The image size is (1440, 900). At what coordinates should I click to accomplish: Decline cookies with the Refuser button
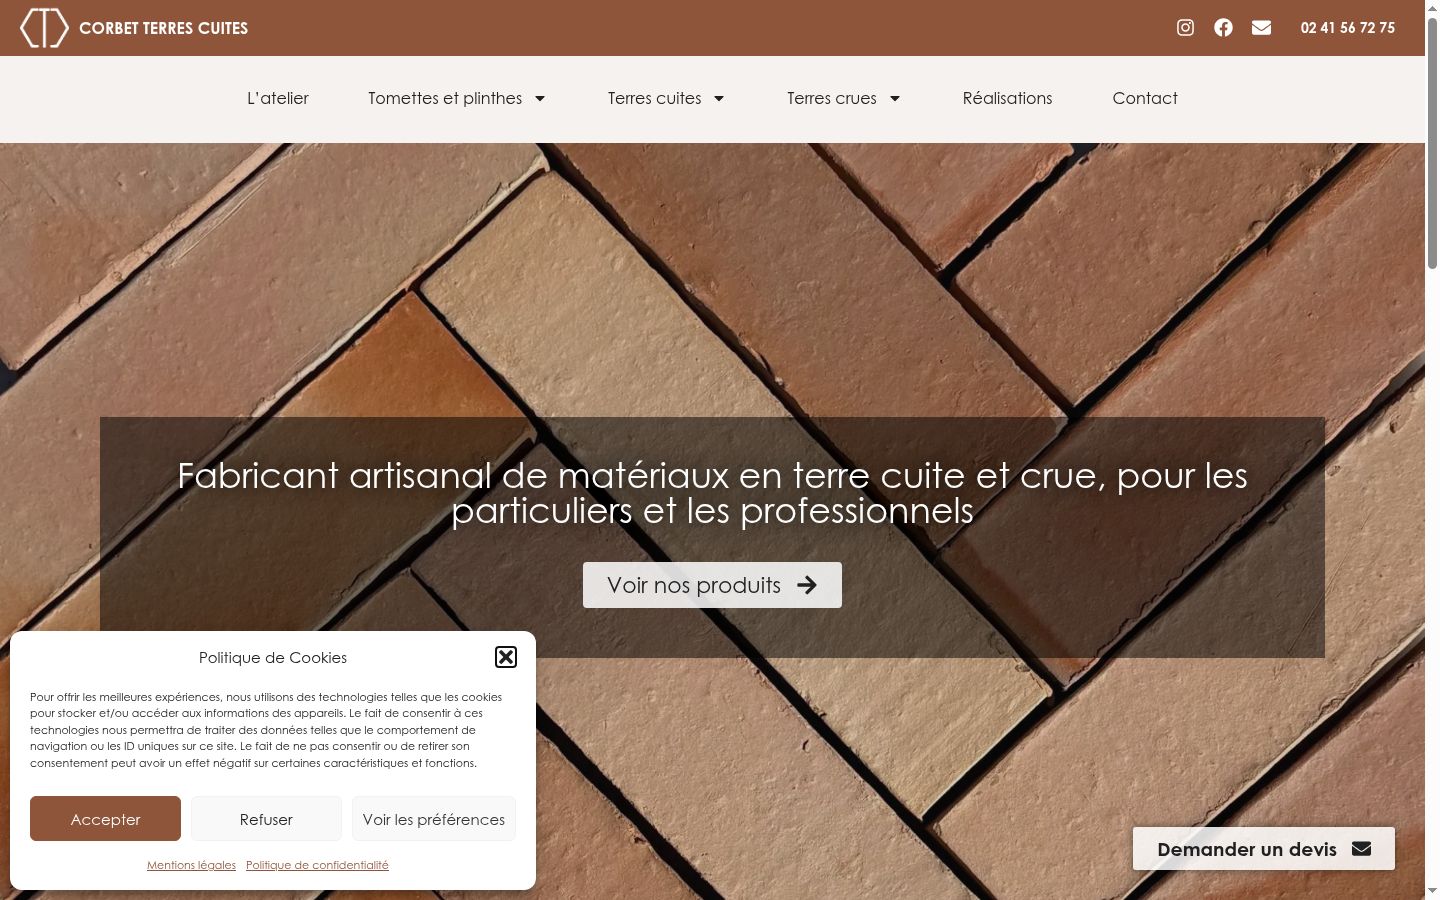266,819
